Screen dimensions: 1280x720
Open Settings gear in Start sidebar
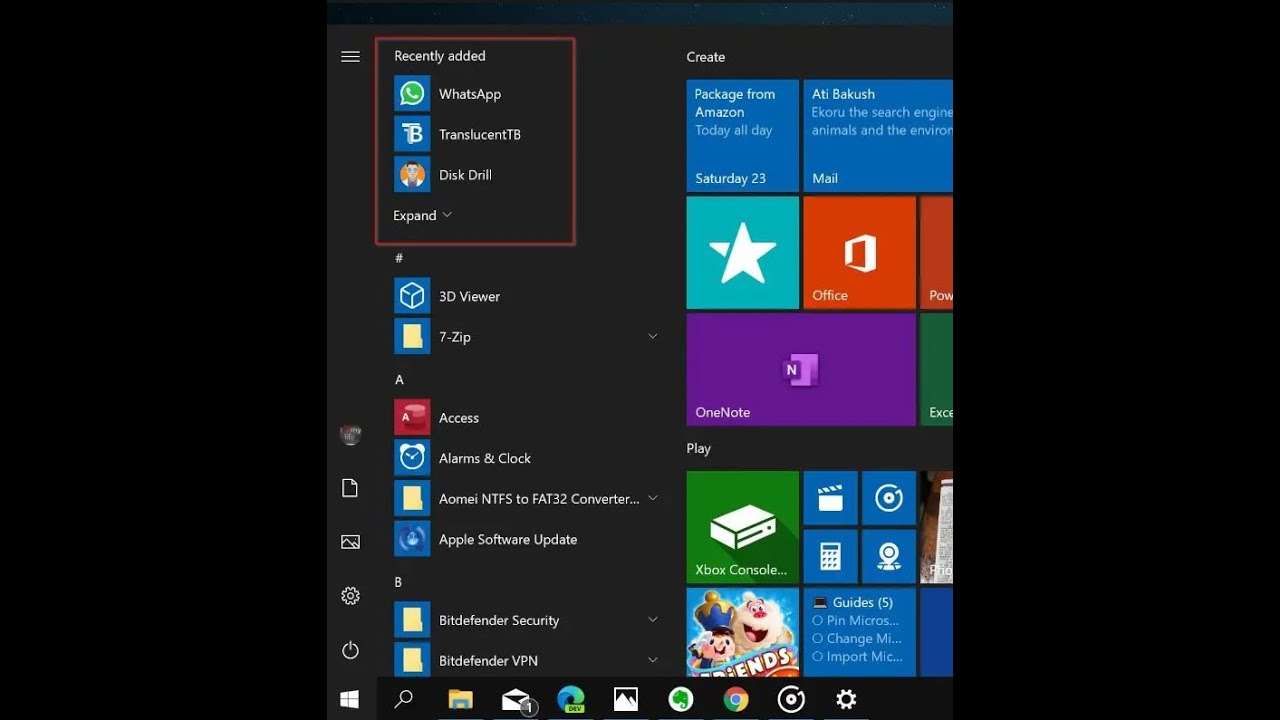coord(350,596)
